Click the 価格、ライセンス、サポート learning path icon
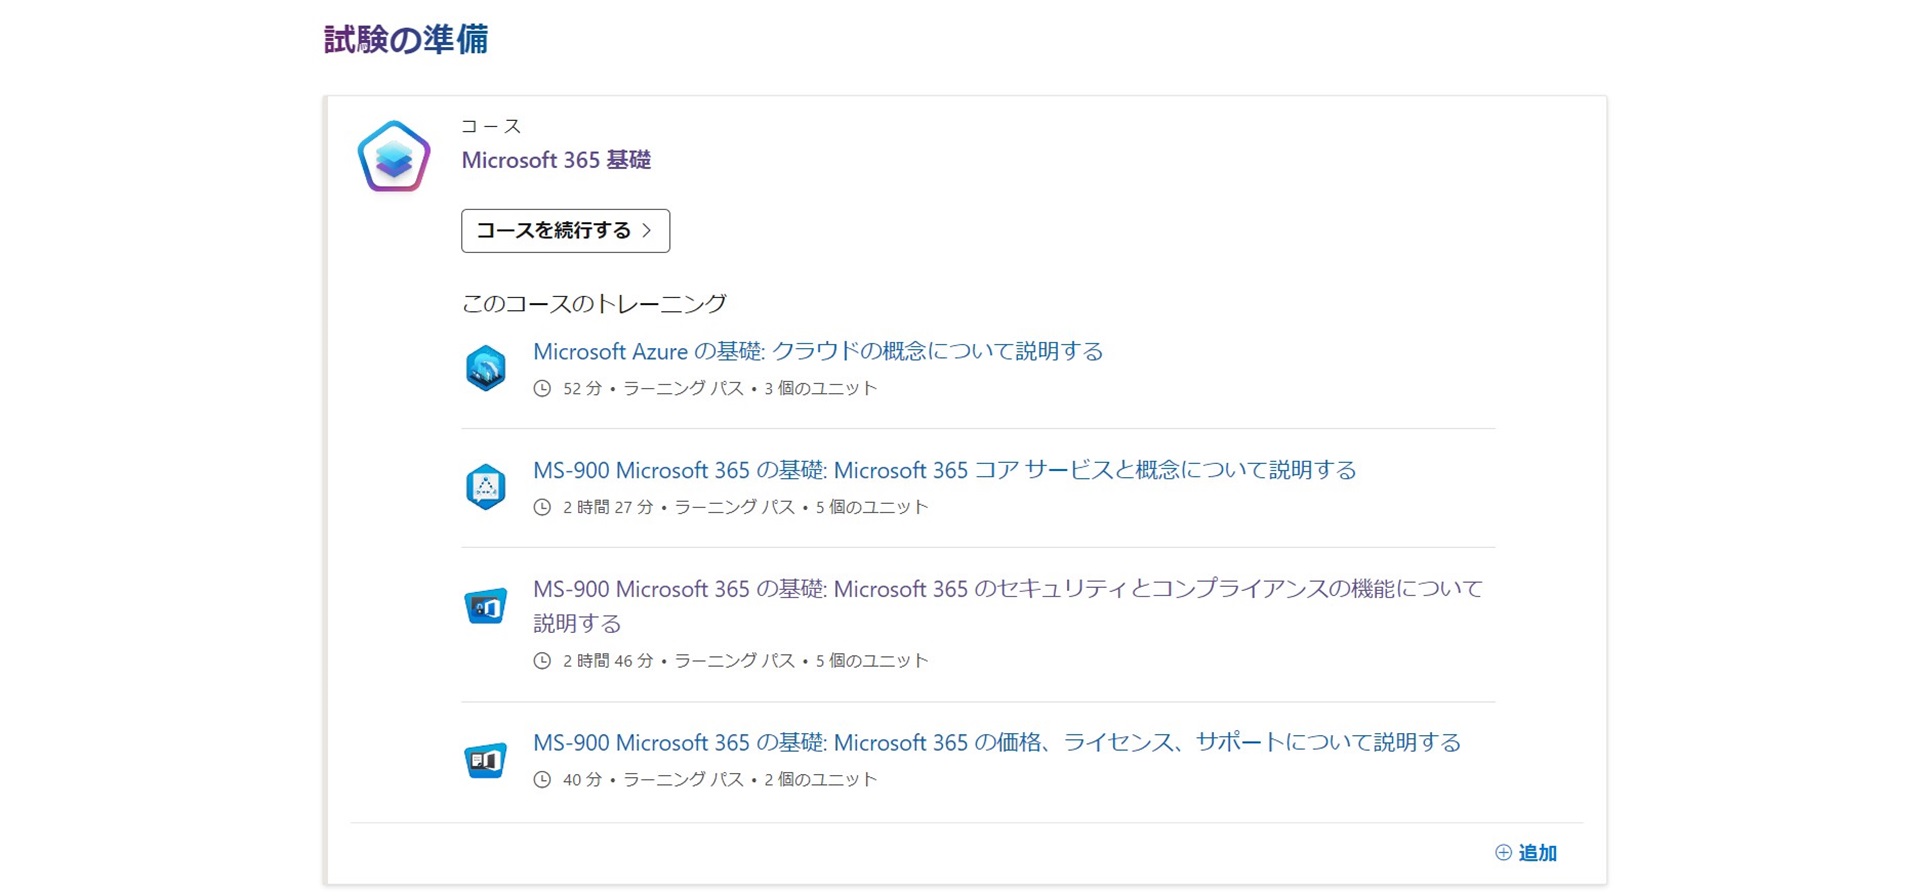 click(486, 760)
